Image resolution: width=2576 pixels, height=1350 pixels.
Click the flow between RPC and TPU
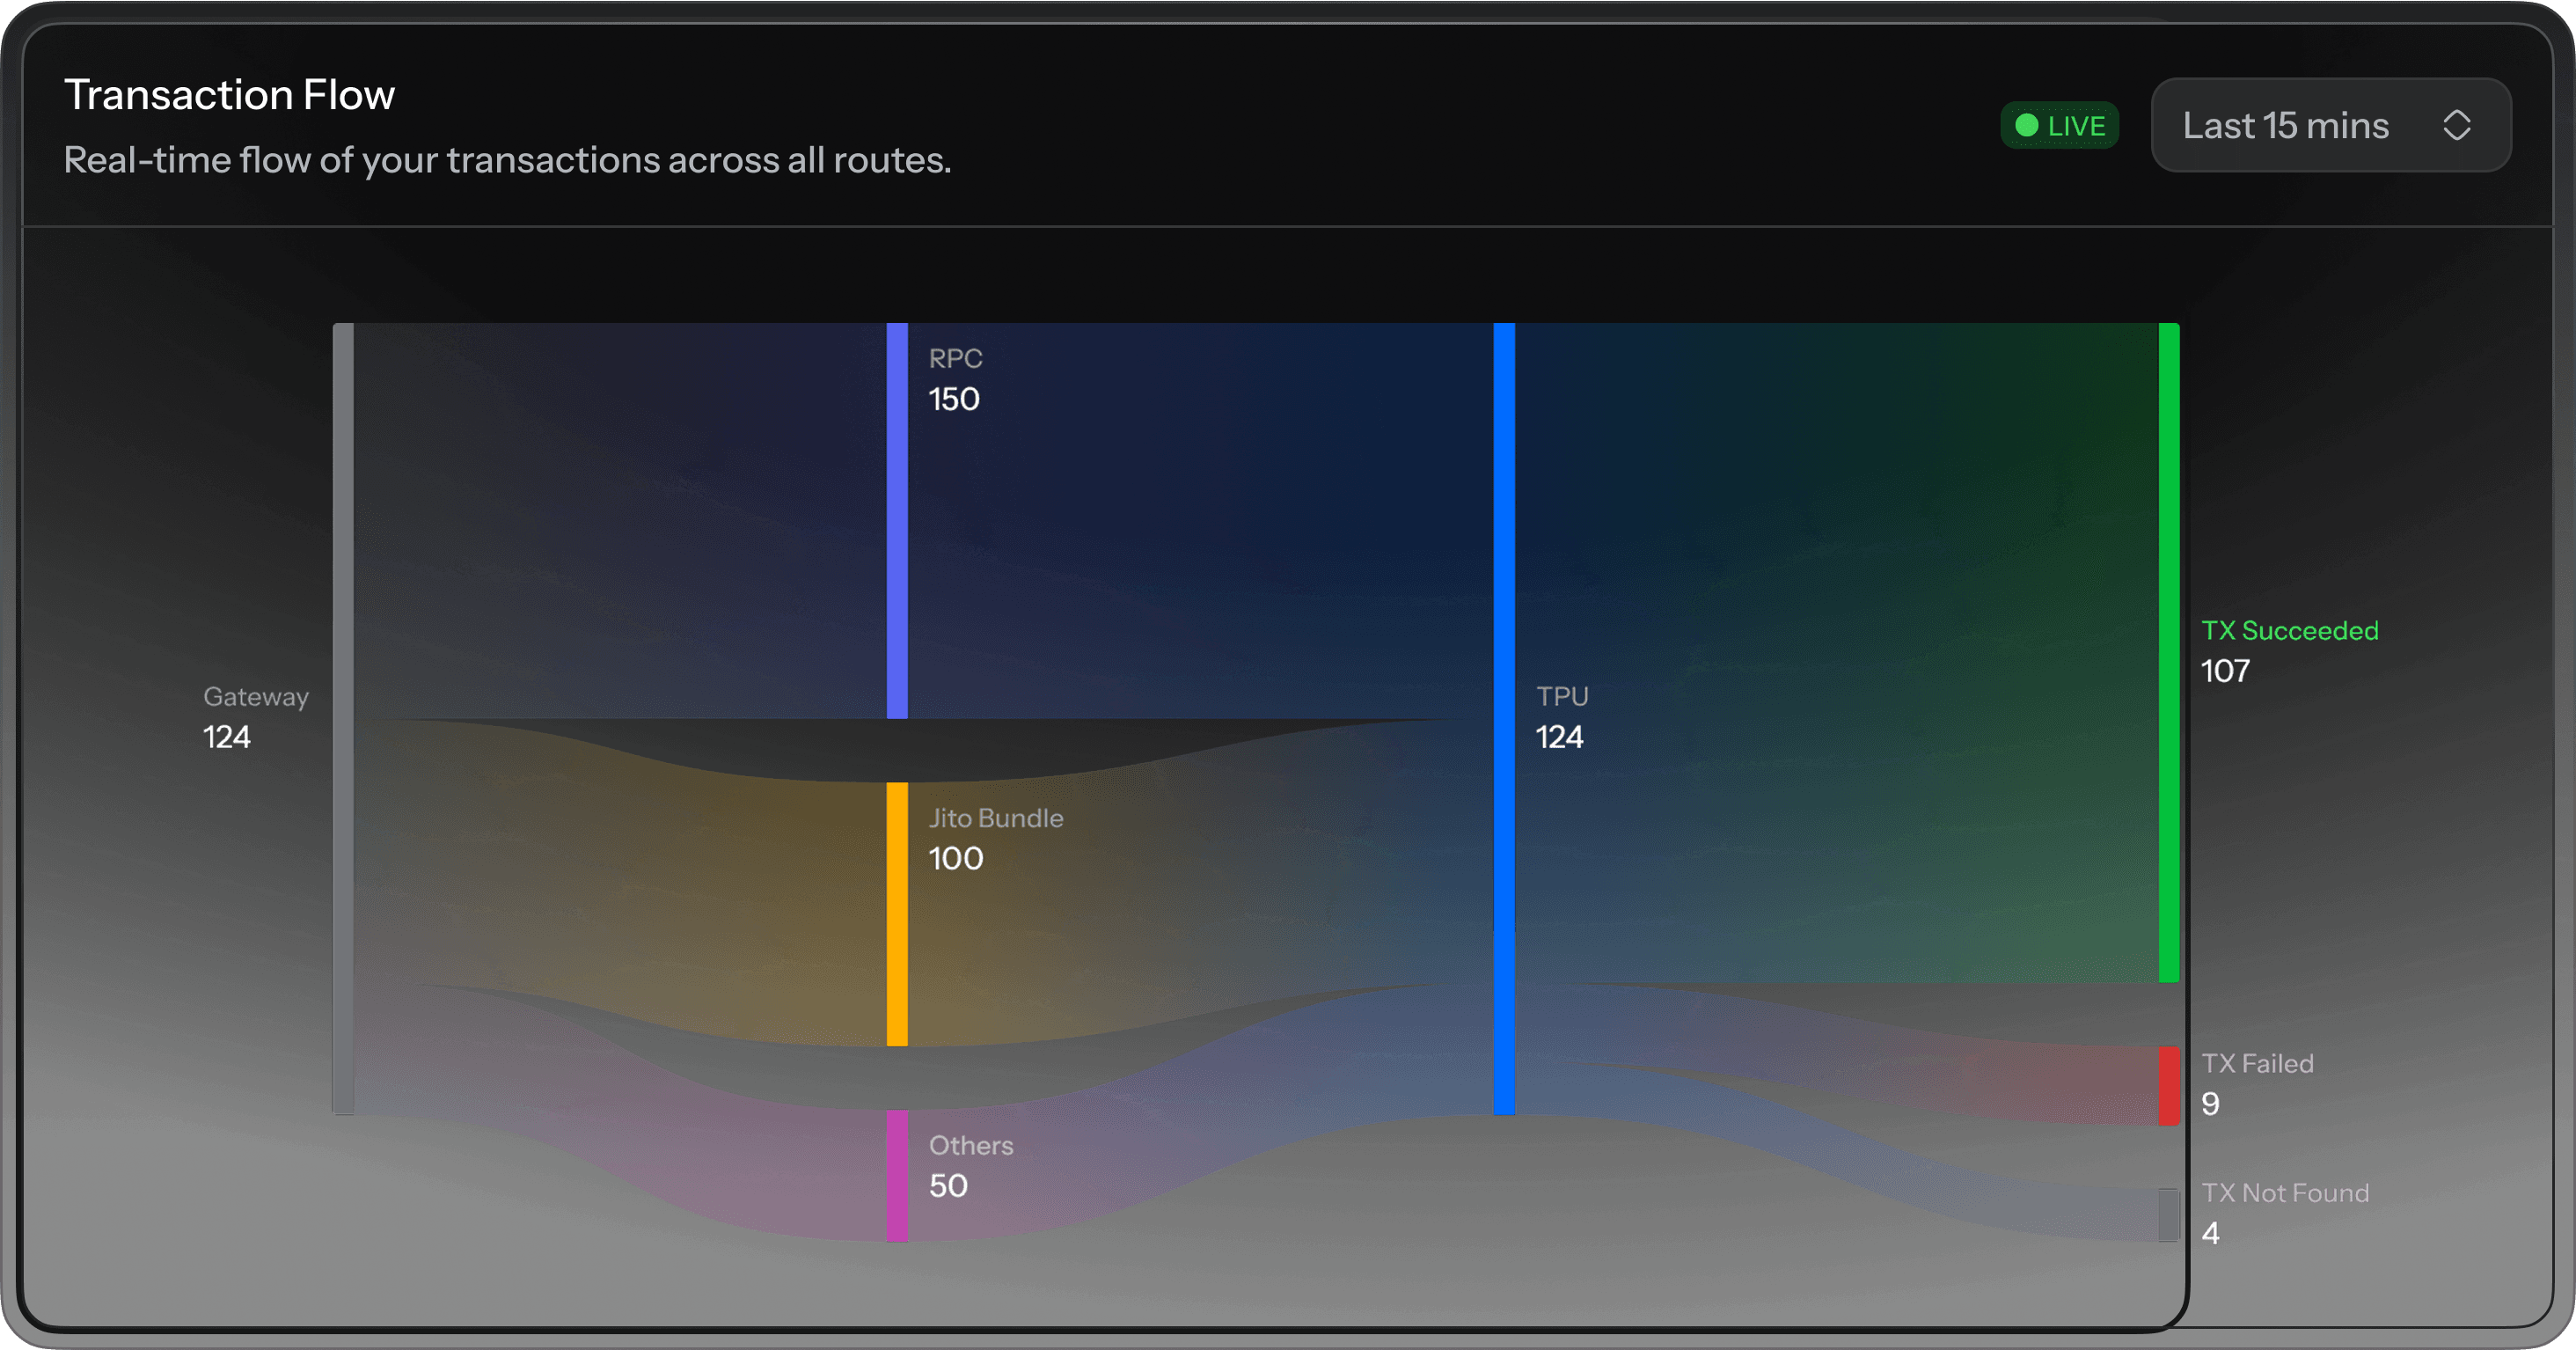1200,520
